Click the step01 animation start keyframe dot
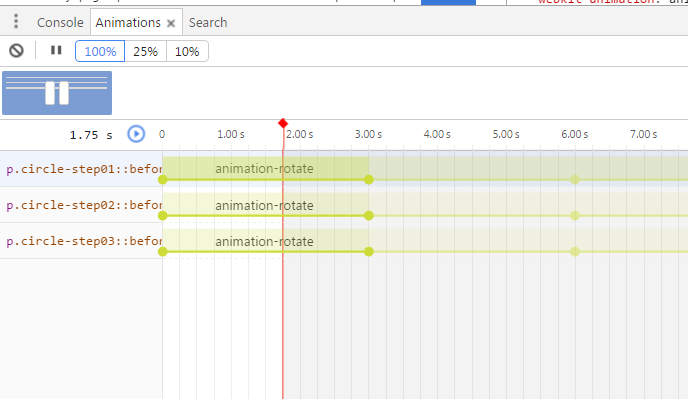Viewport: 688px width, 399px height. 163,180
